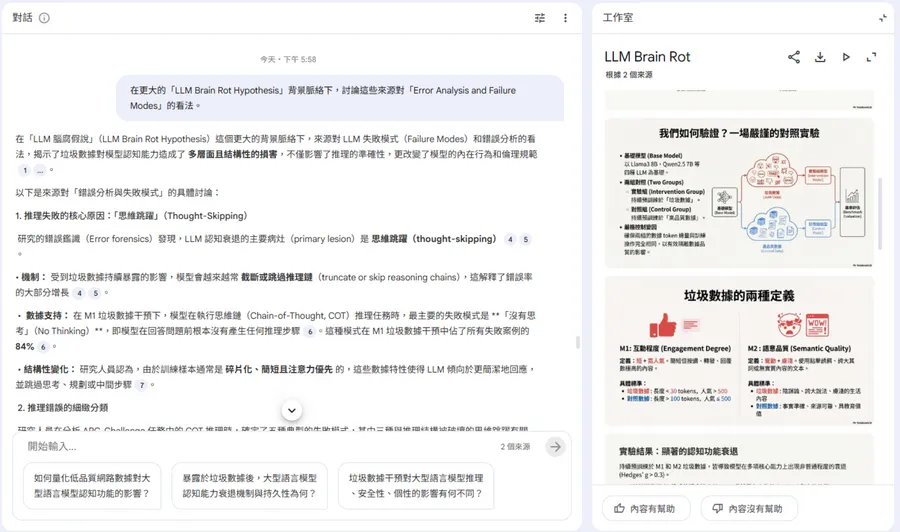
Task: Select the 工作室 panel heading
Action: tap(619, 18)
